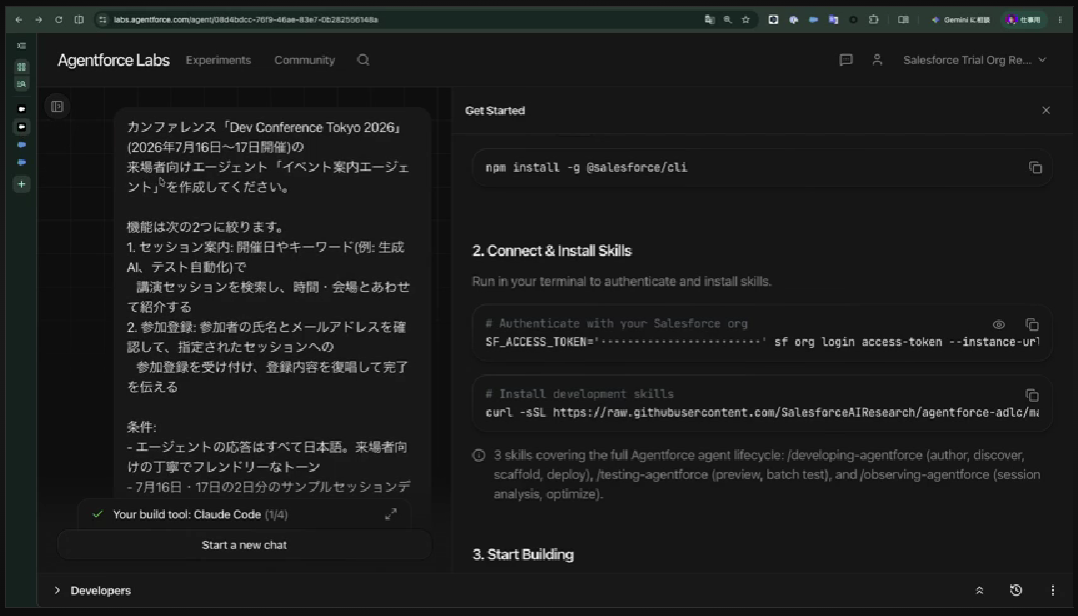Image resolution: width=1078 pixels, height=616 pixels.
Task: Click the search magnifier beside Community
Action: point(363,60)
